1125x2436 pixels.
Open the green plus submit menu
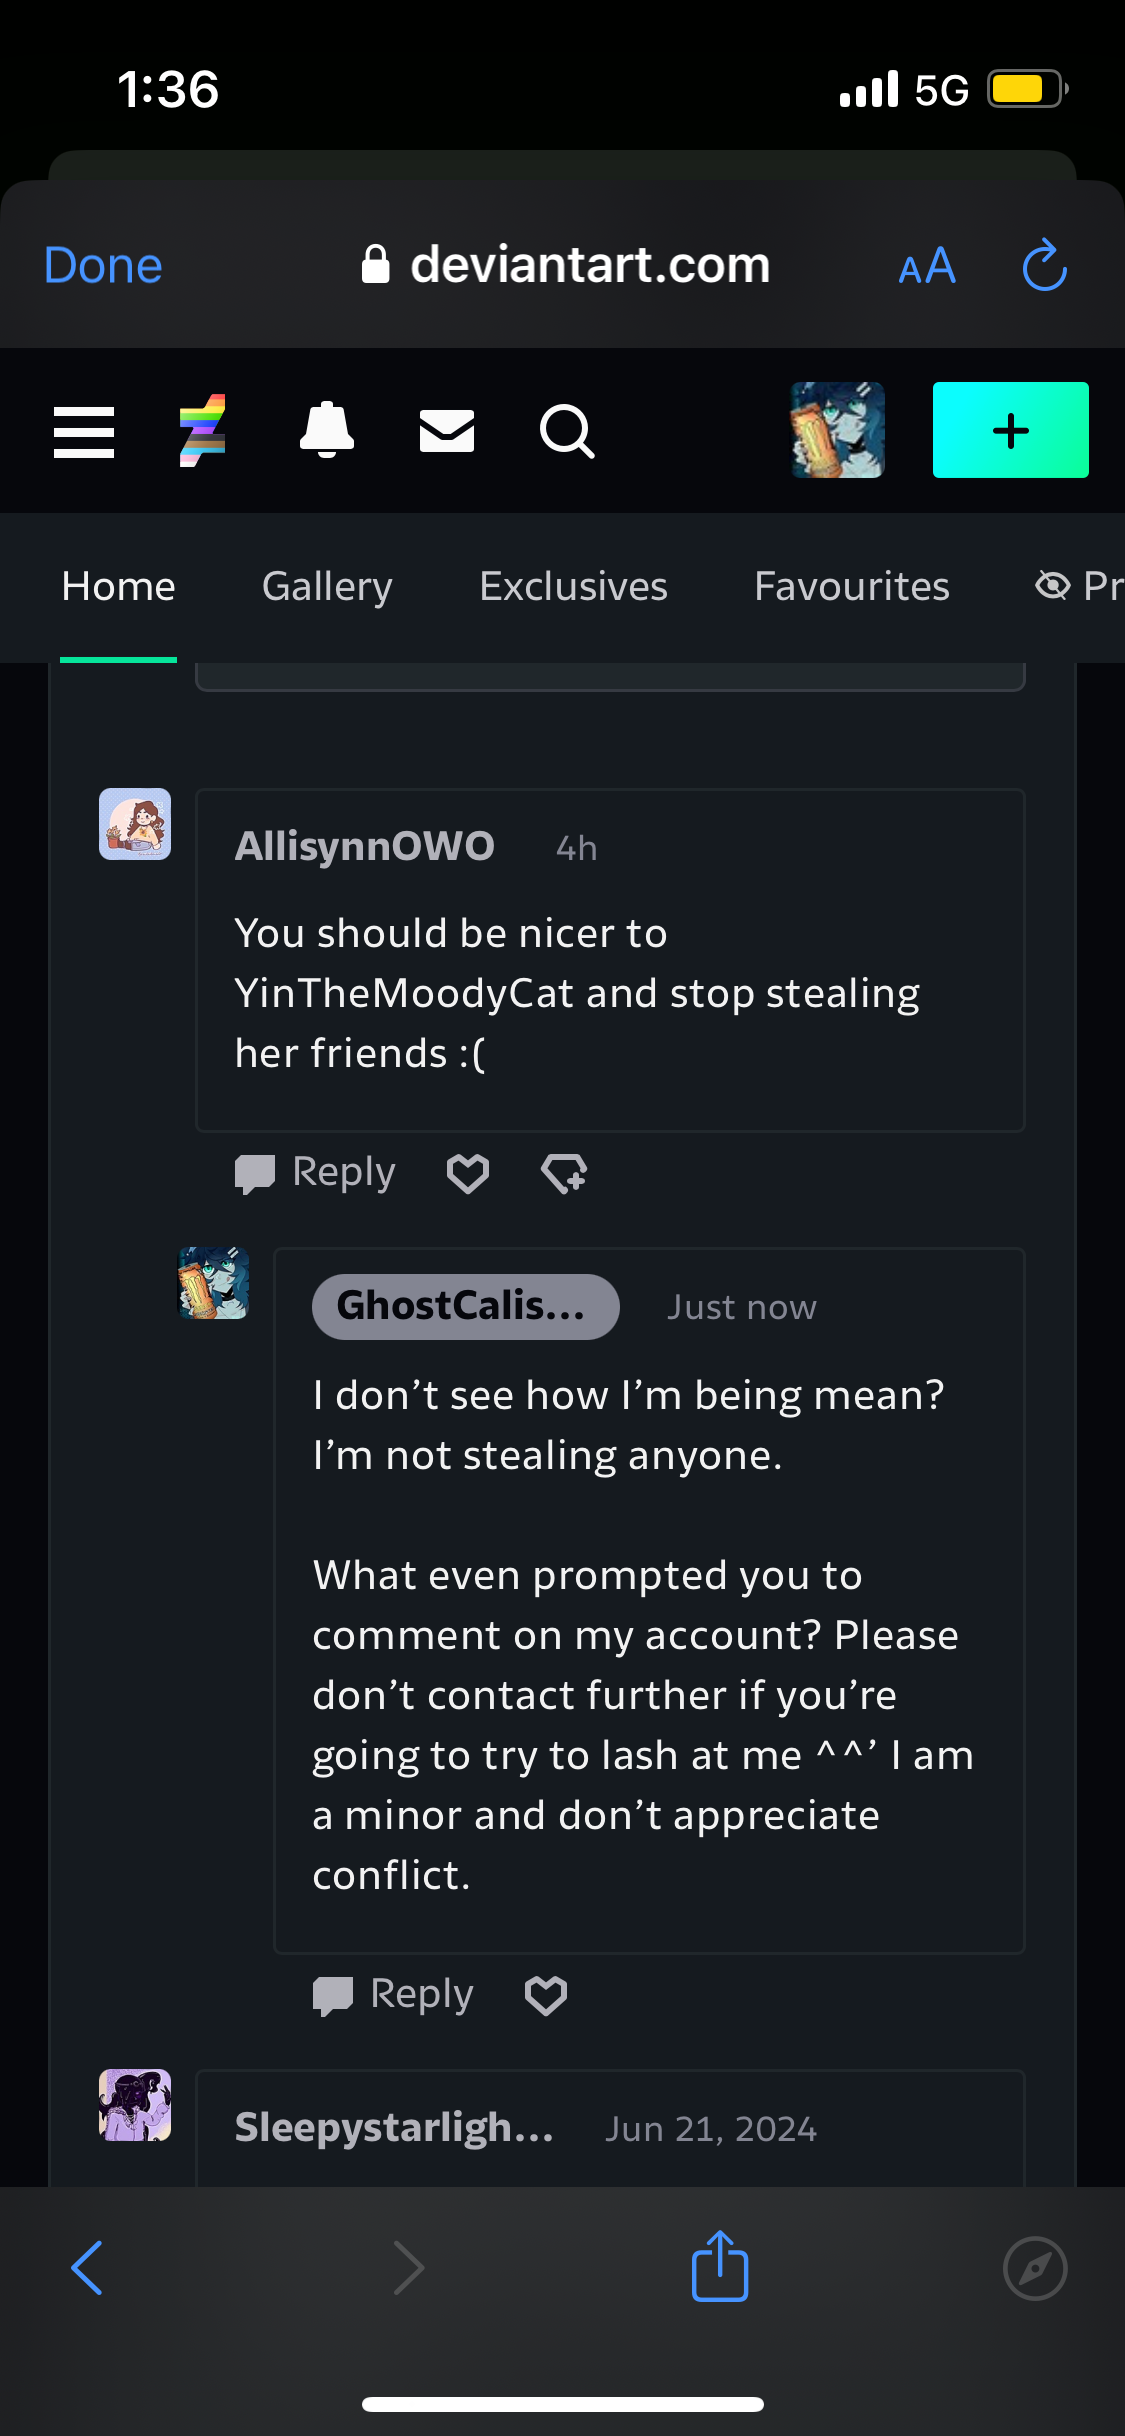[1011, 430]
